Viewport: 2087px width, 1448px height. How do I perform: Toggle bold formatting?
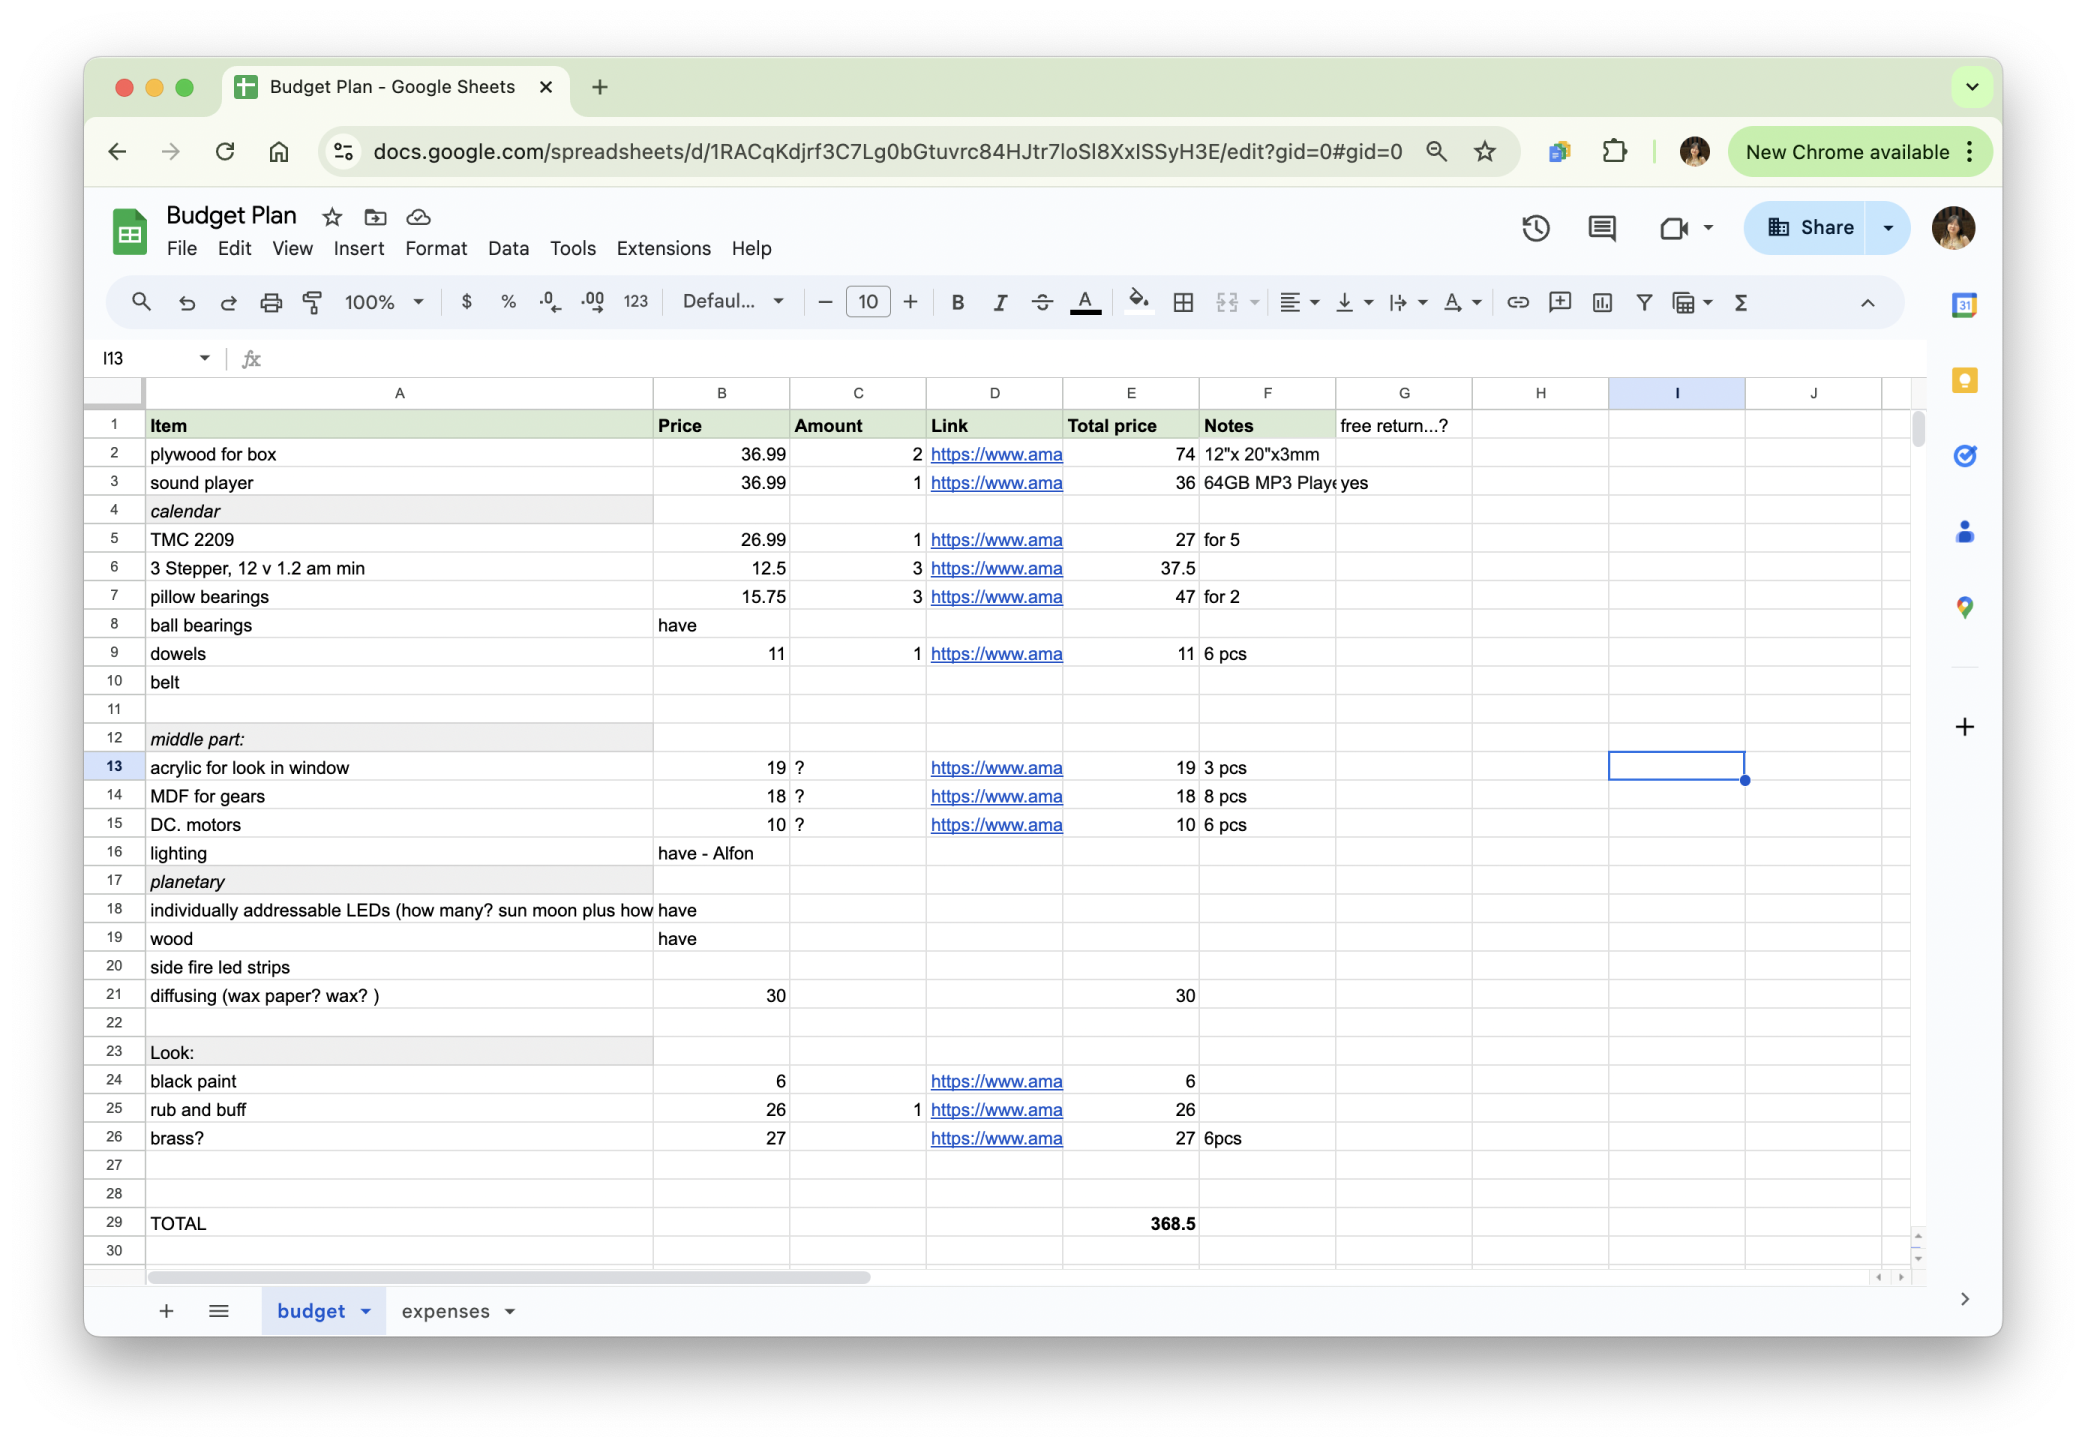coord(957,302)
